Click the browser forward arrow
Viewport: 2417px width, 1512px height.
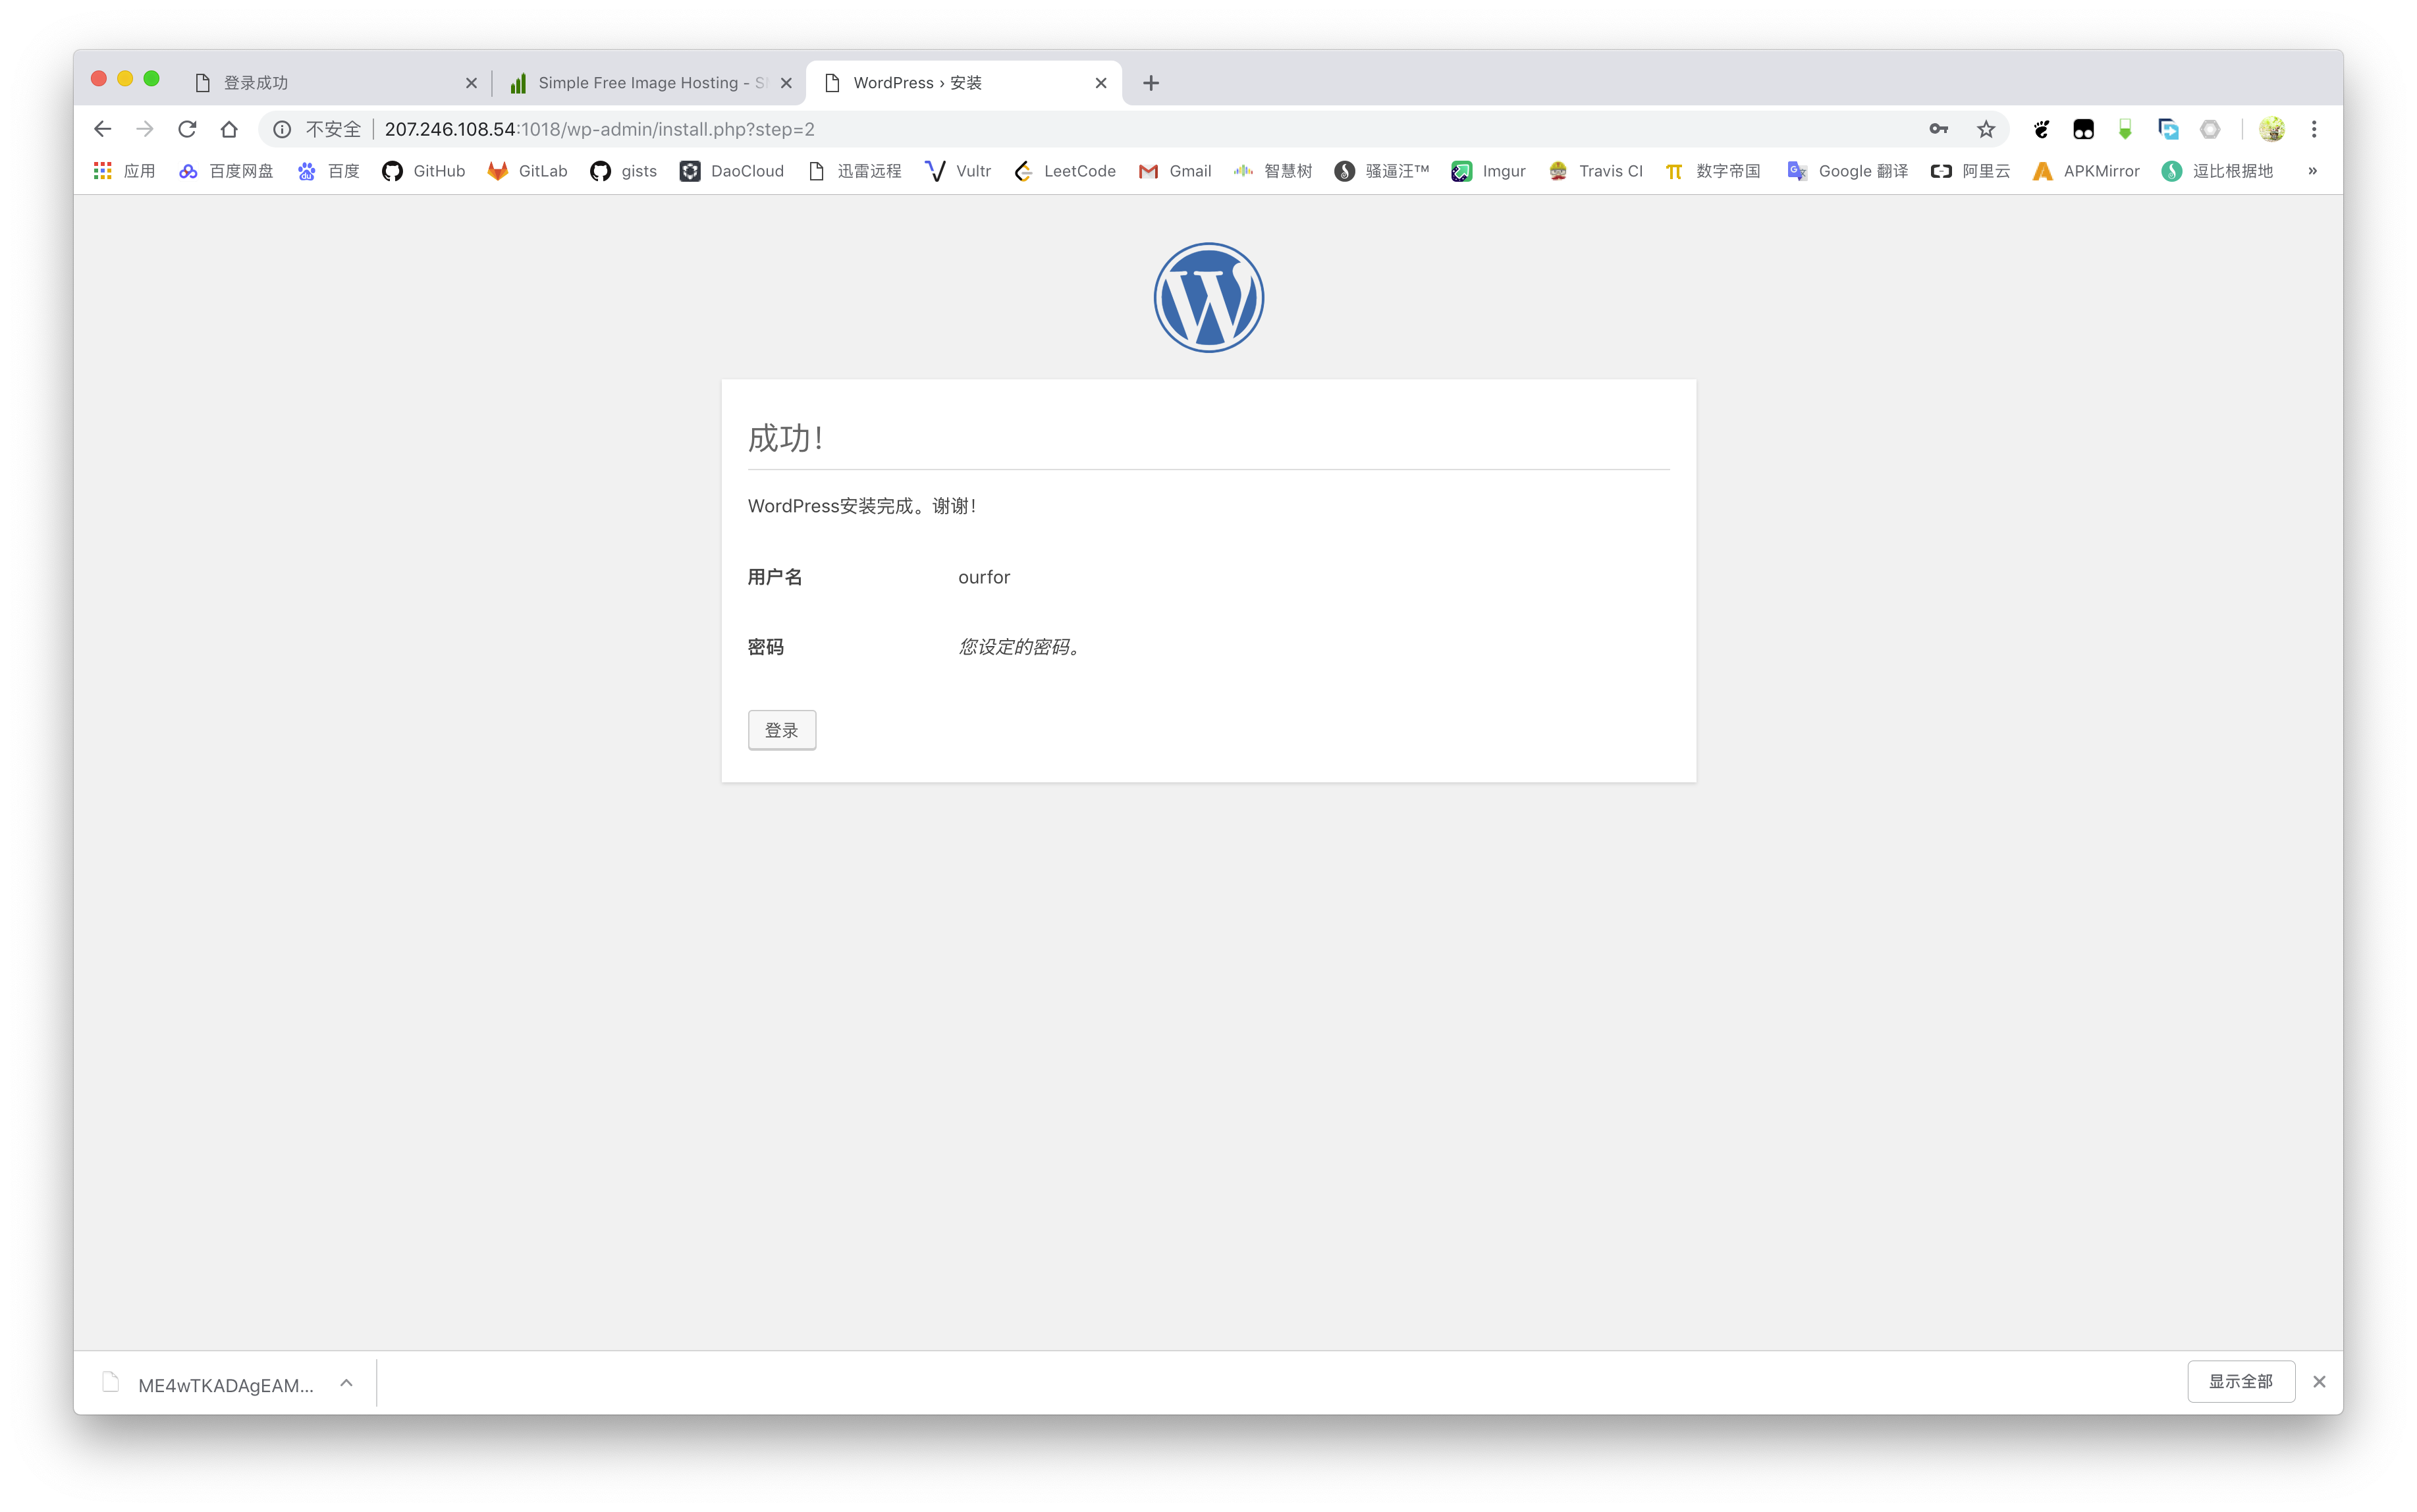point(145,129)
